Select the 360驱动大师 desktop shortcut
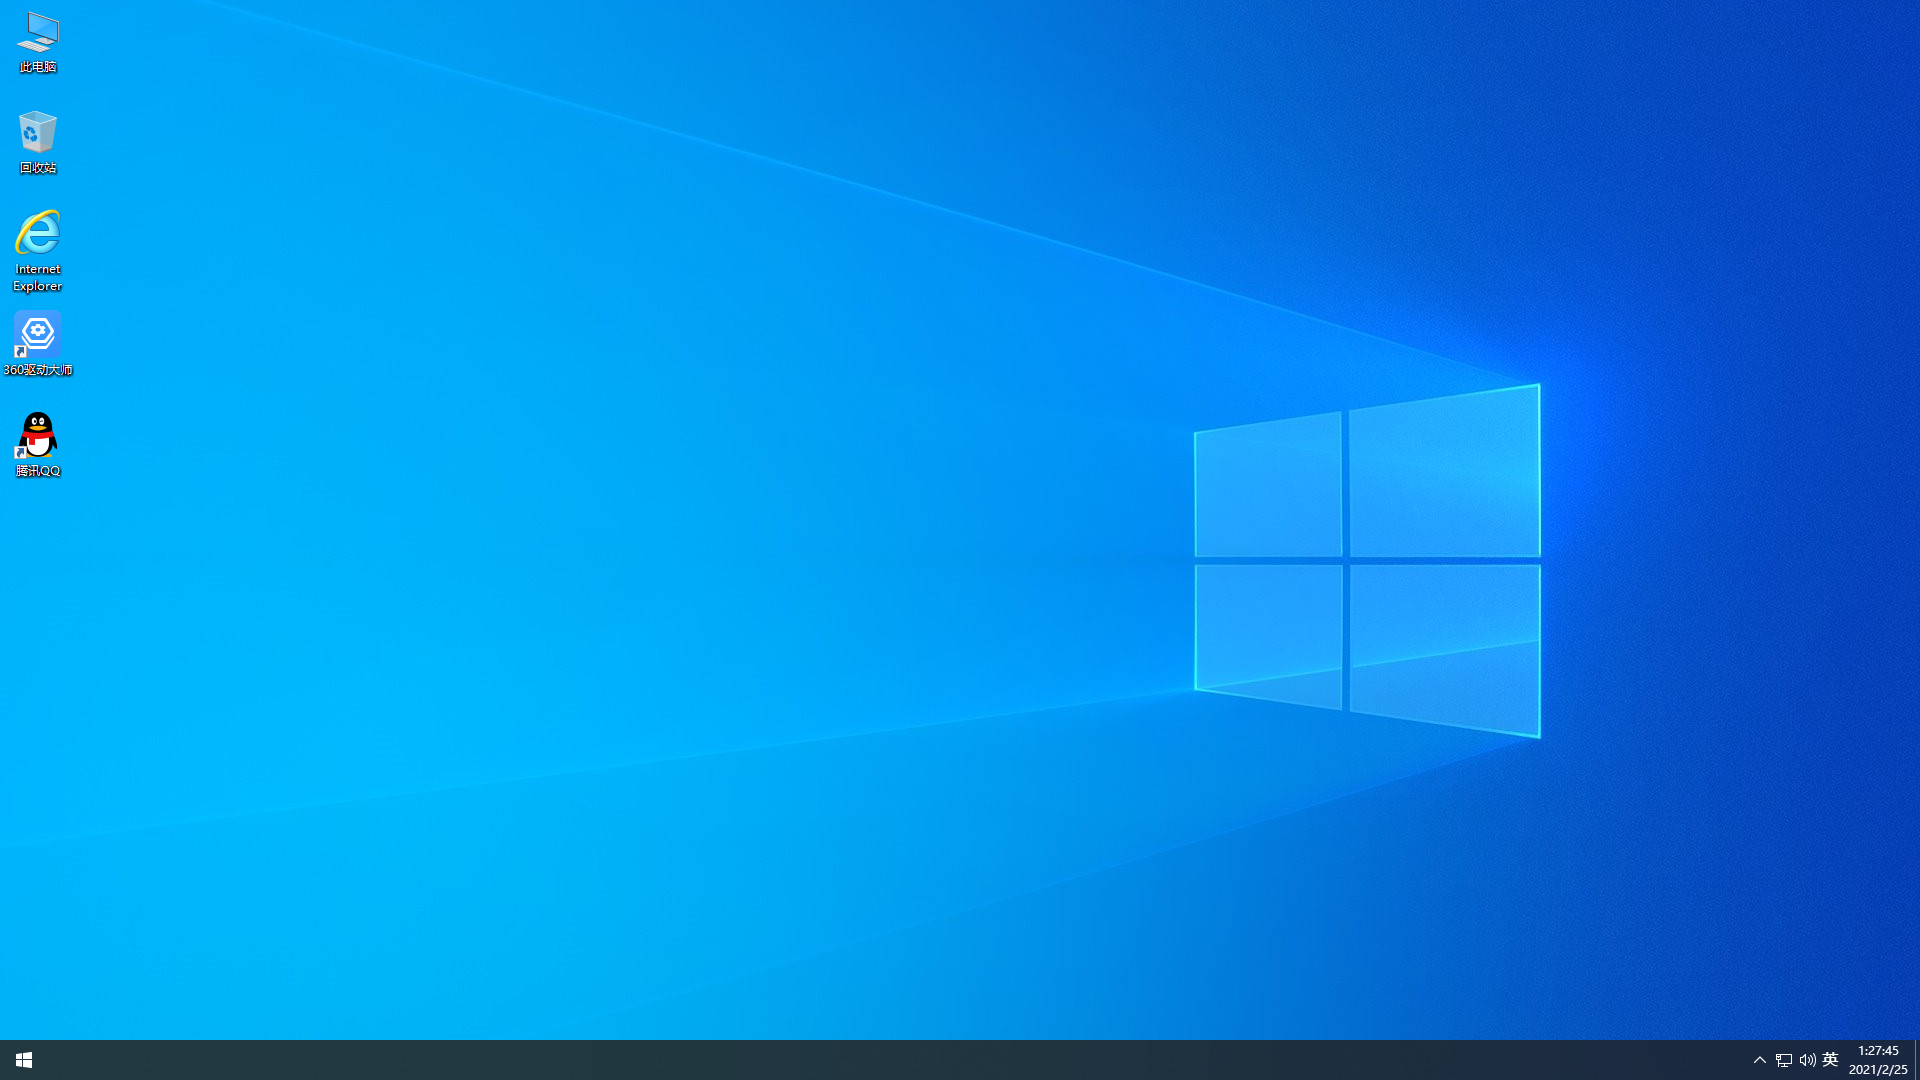This screenshot has height=1080, width=1920. point(38,344)
